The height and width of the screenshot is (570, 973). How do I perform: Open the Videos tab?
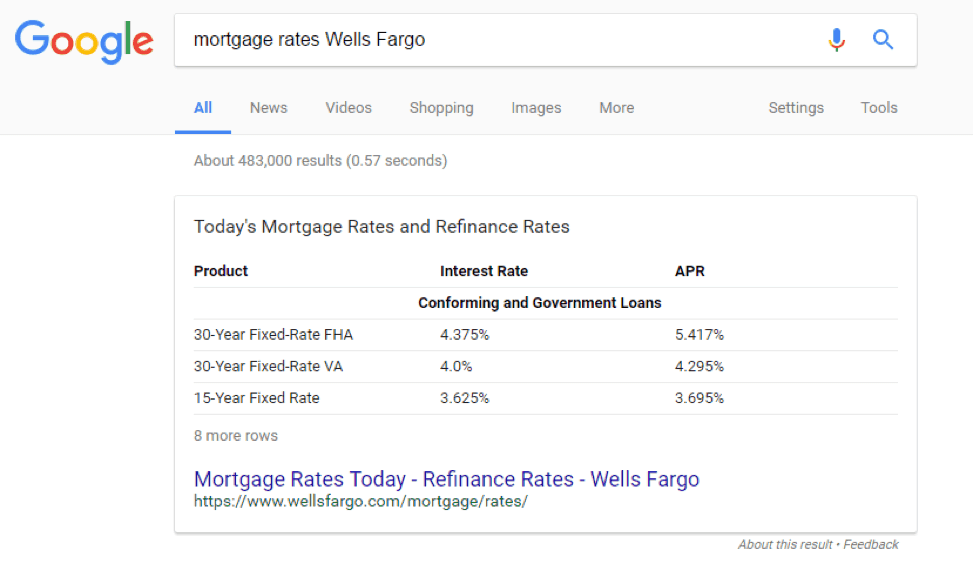tap(349, 108)
